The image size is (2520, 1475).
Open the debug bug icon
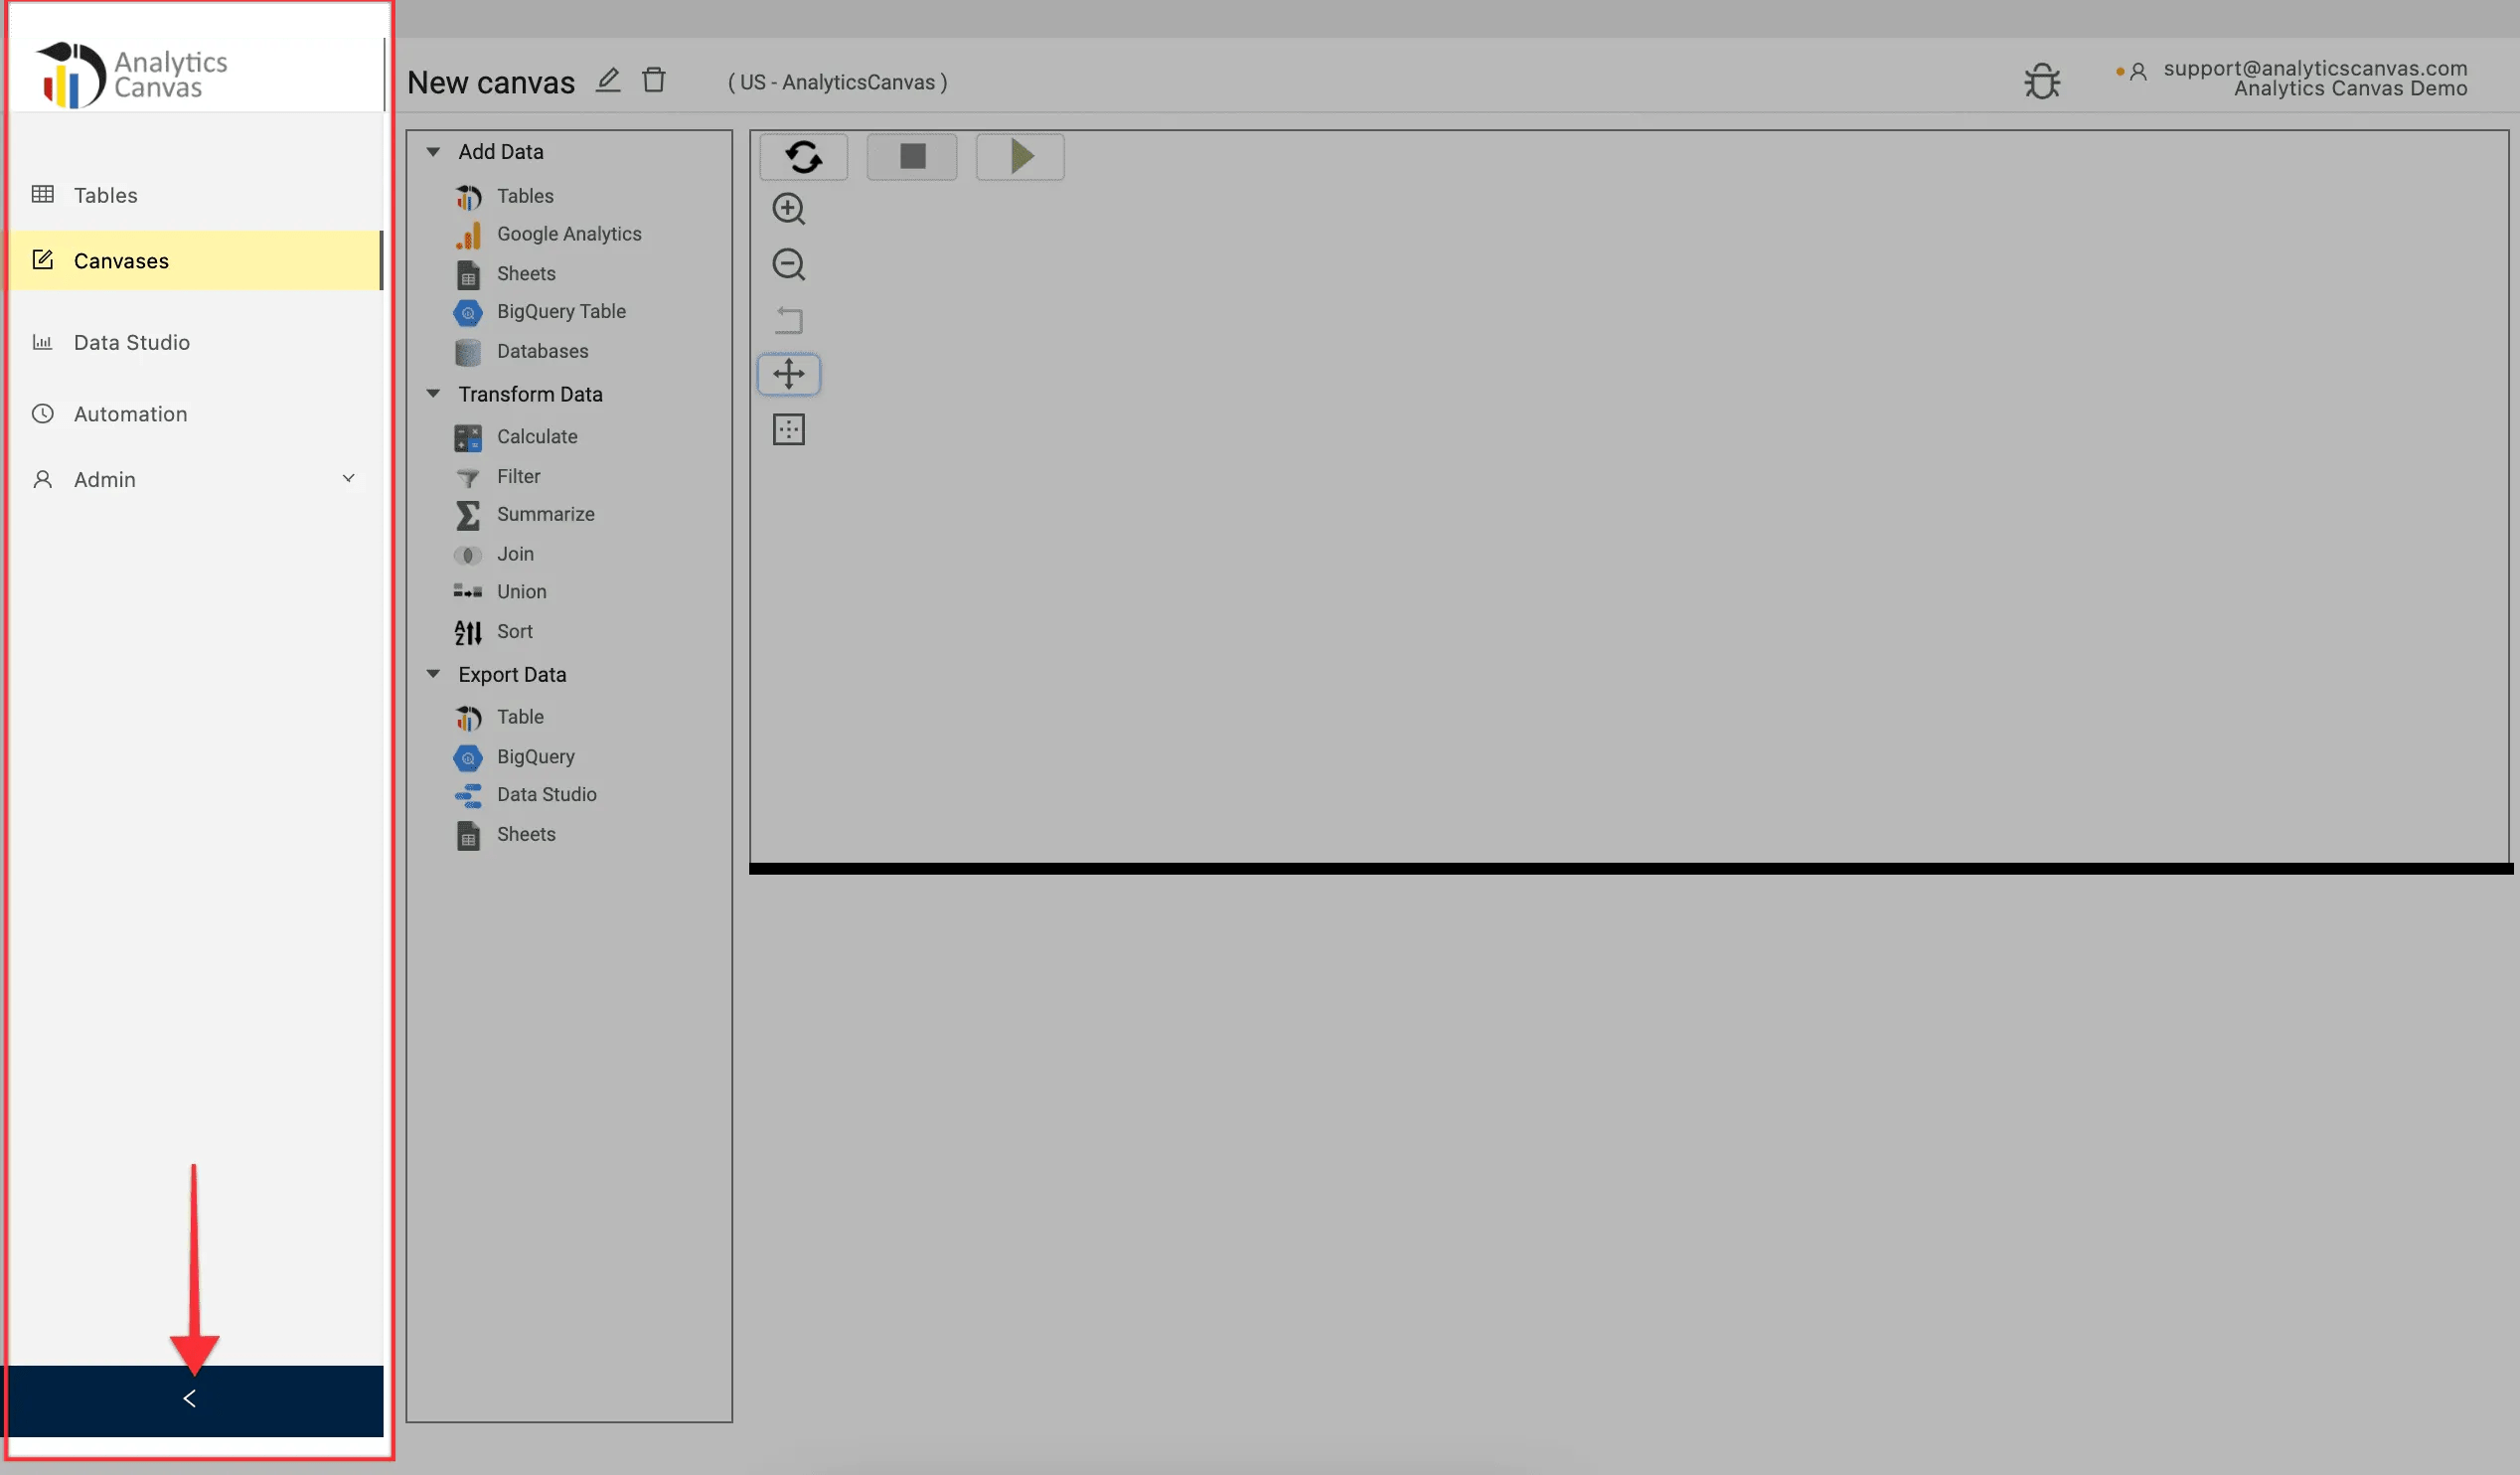pos(2042,81)
